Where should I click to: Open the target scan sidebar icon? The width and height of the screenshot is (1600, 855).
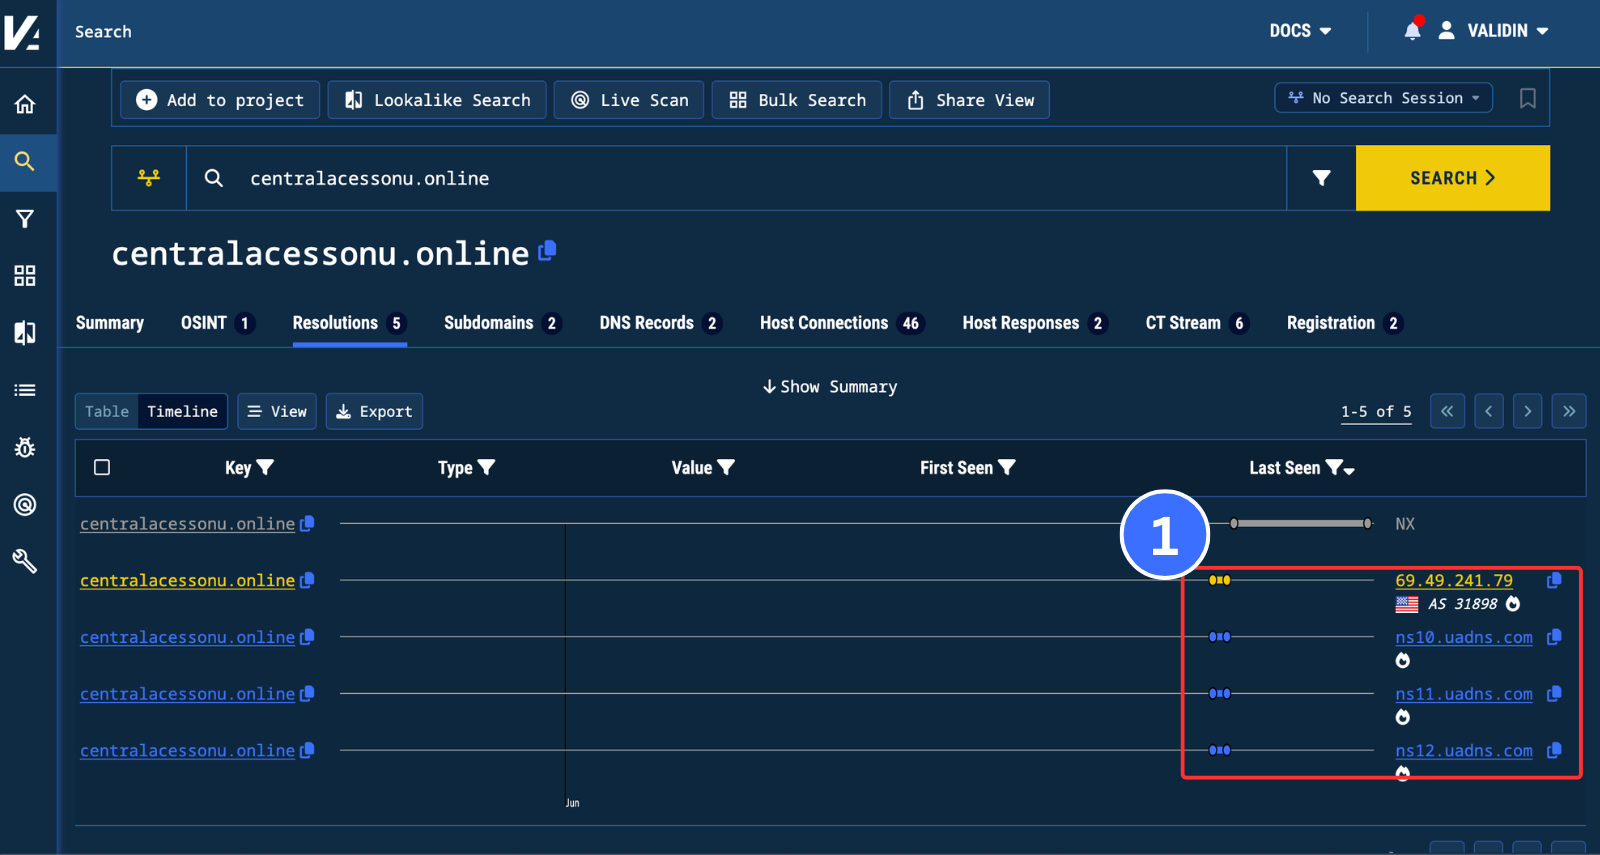25,504
